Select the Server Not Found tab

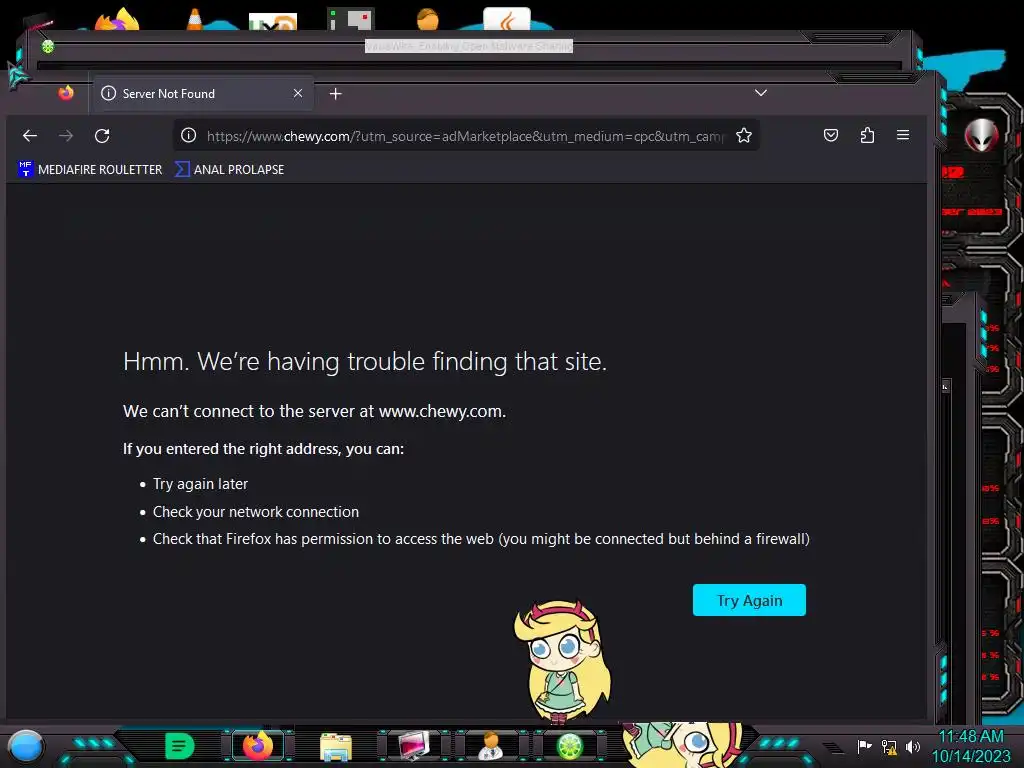tap(203, 93)
